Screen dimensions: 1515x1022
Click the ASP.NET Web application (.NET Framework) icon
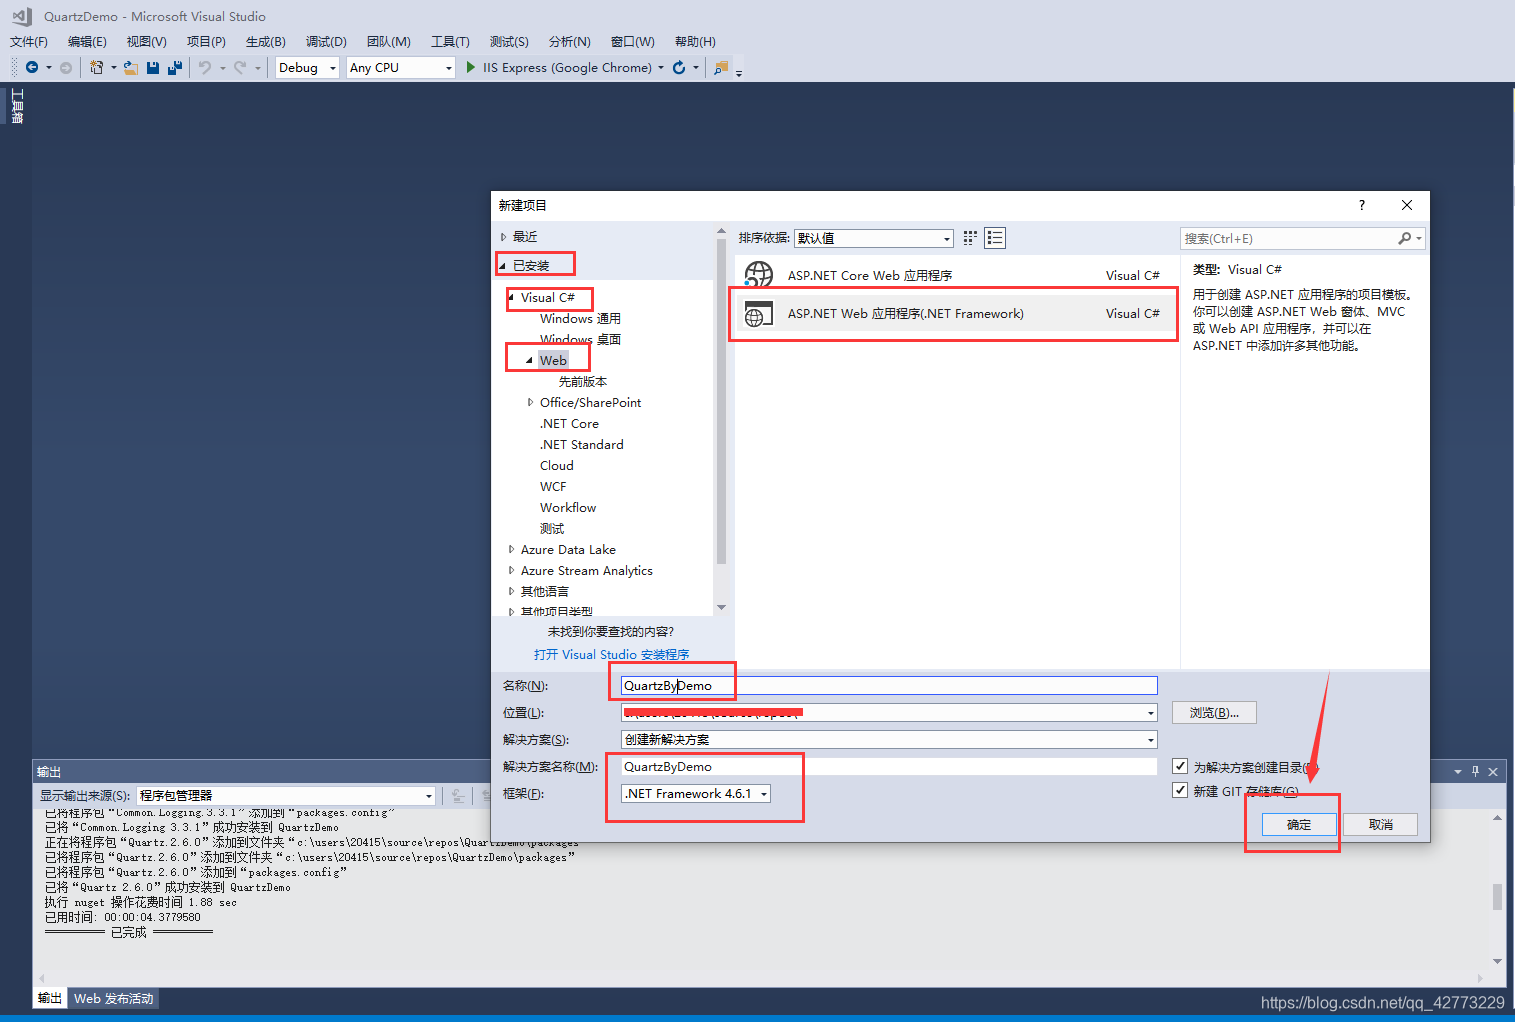[x=759, y=314]
